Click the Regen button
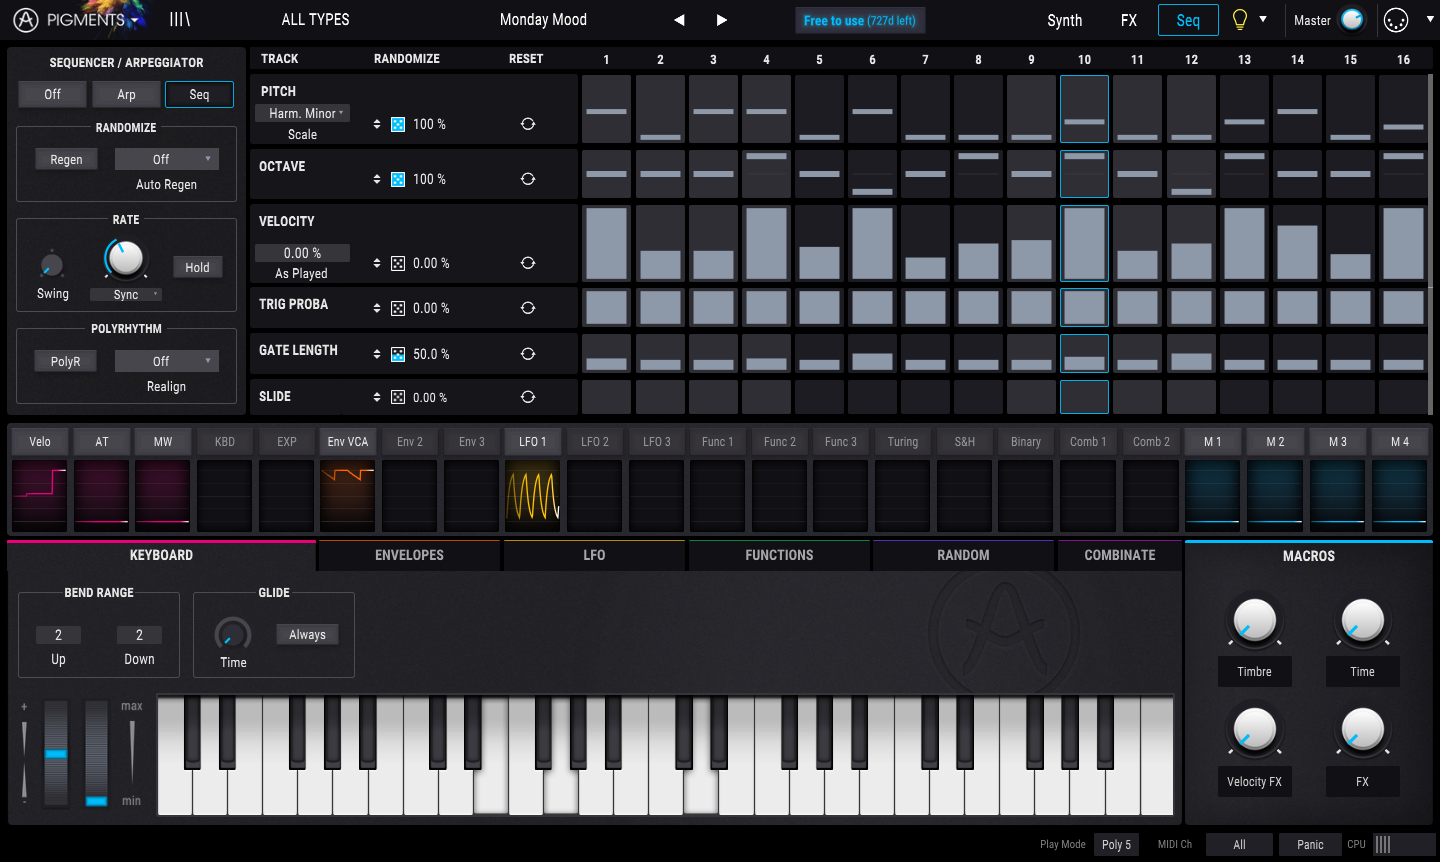Image resolution: width=1440 pixels, height=862 pixels. (66, 159)
